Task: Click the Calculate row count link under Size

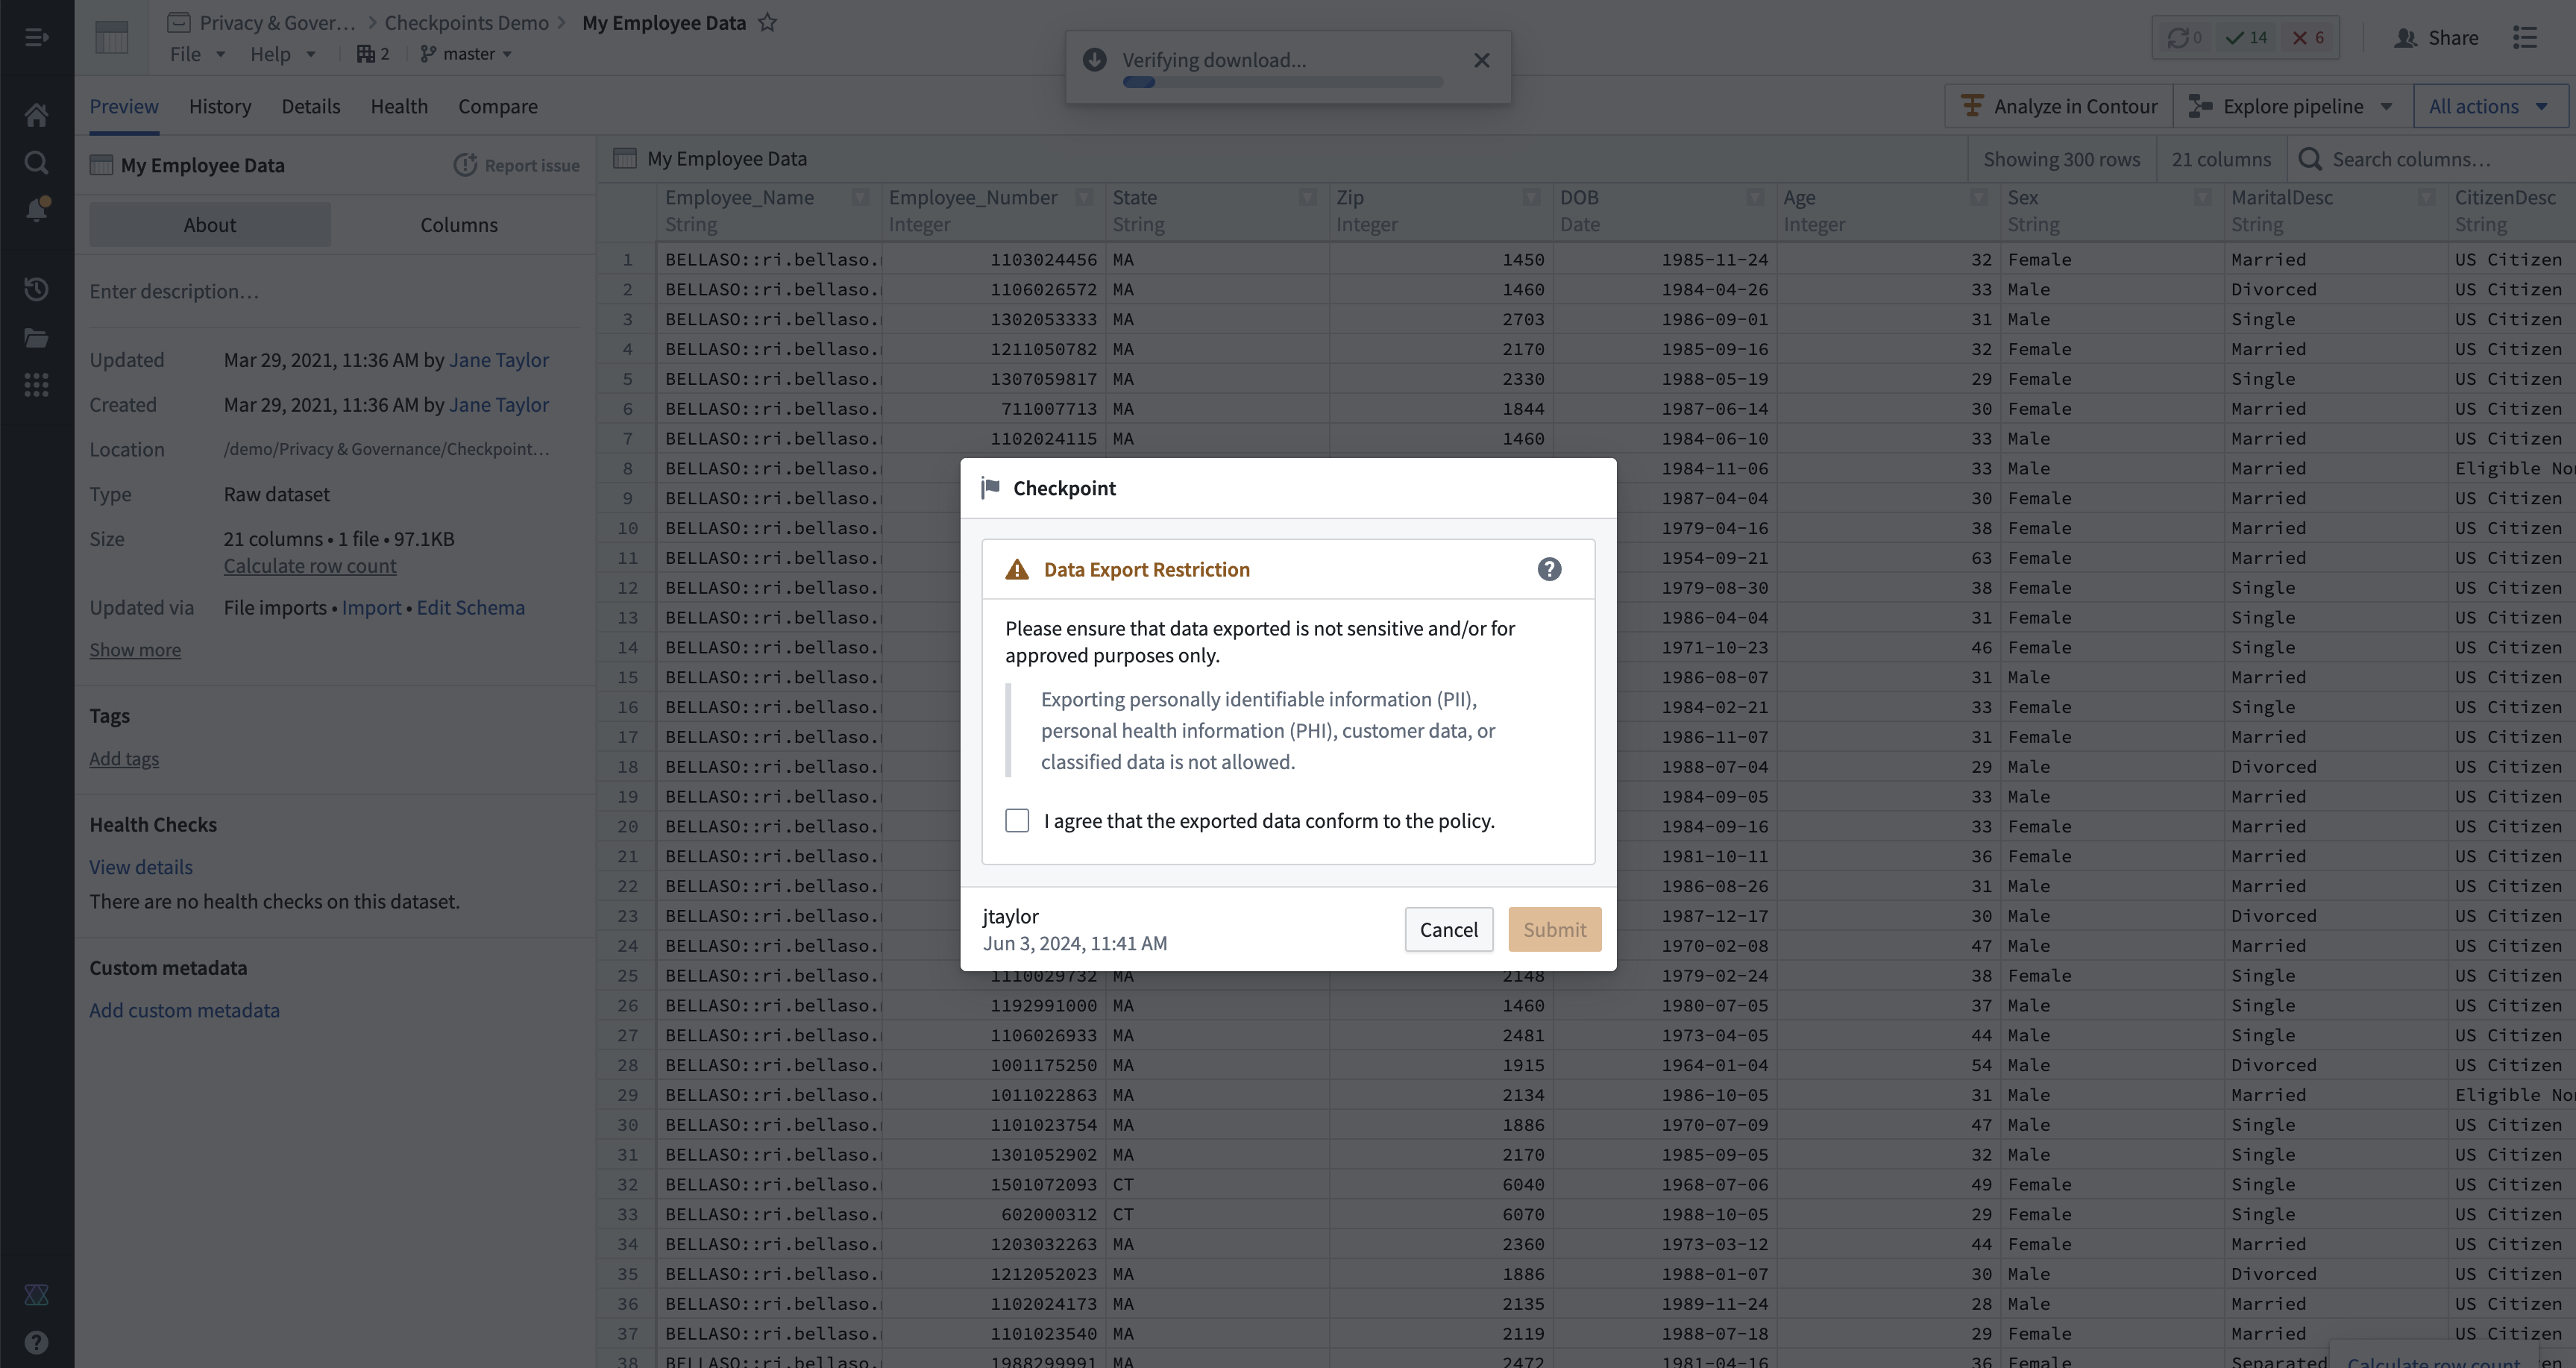Action: (310, 565)
